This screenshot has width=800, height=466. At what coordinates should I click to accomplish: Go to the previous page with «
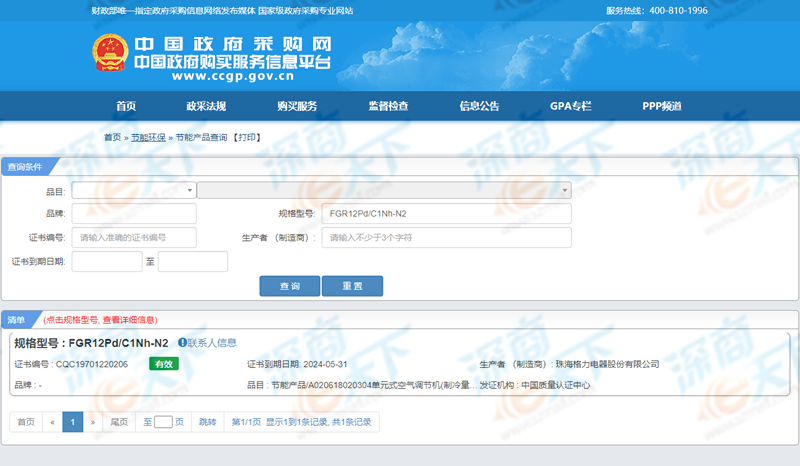pos(53,422)
